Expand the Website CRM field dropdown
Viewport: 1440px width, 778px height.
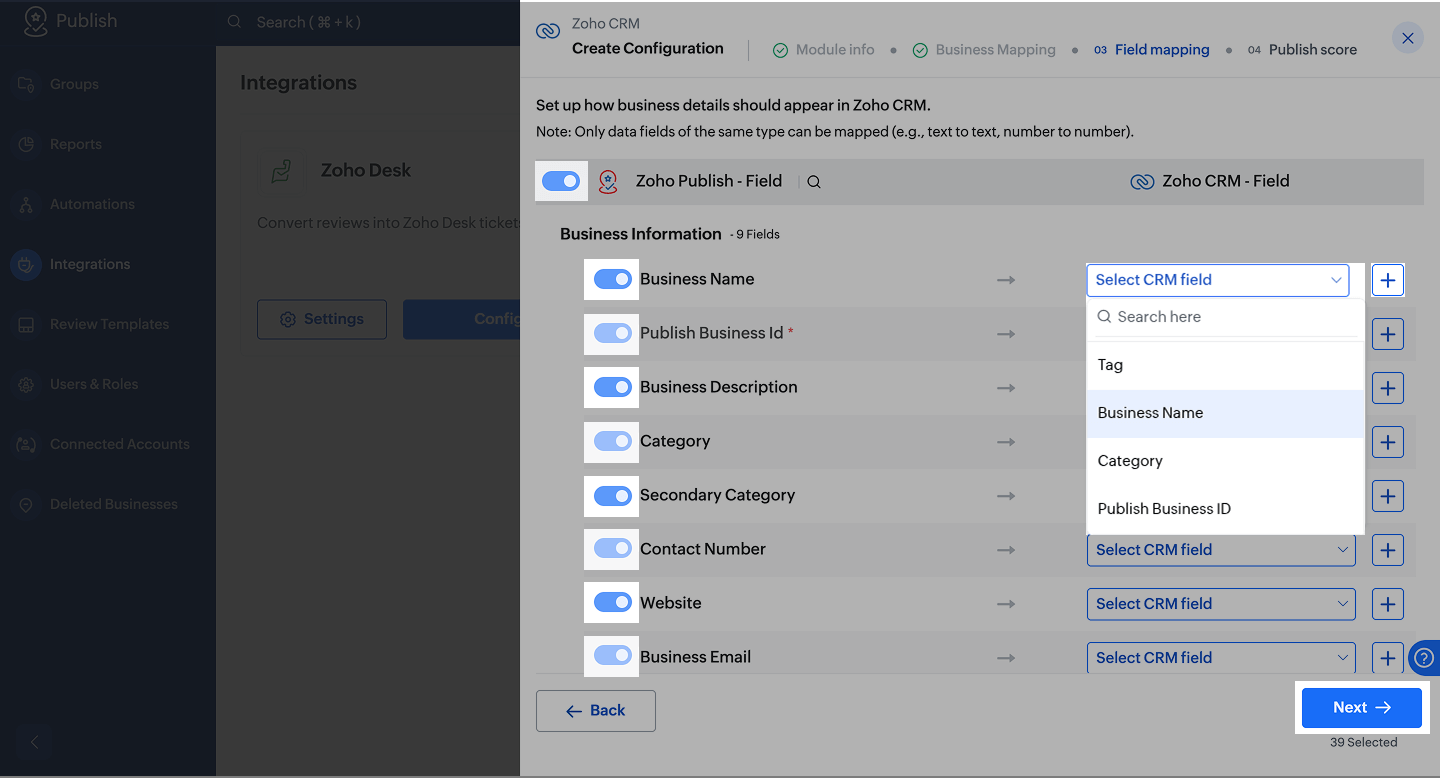[1220, 604]
